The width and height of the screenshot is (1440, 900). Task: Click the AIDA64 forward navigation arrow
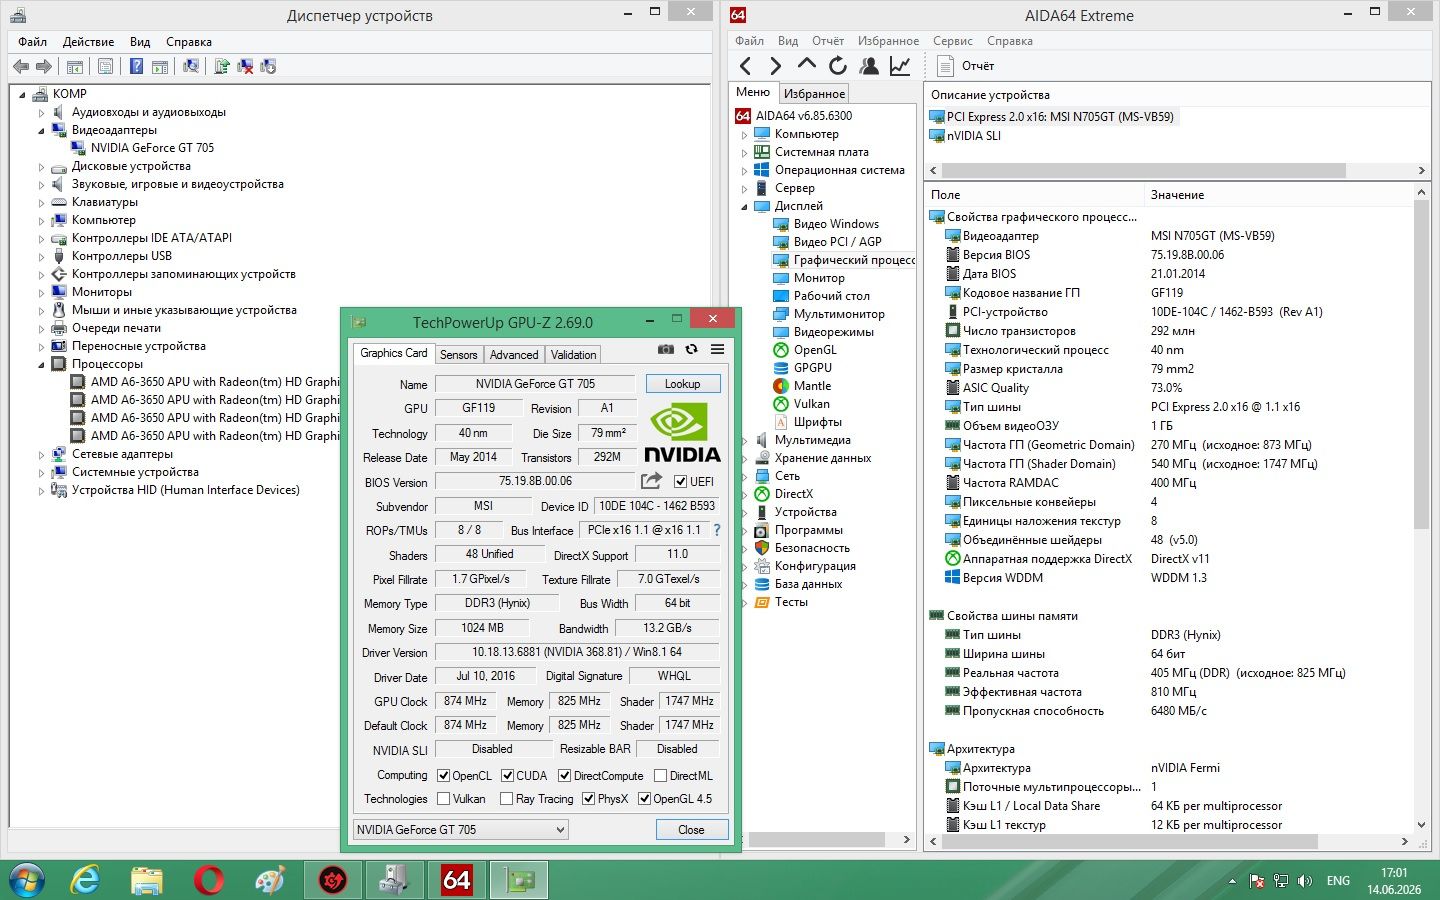(775, 66)
